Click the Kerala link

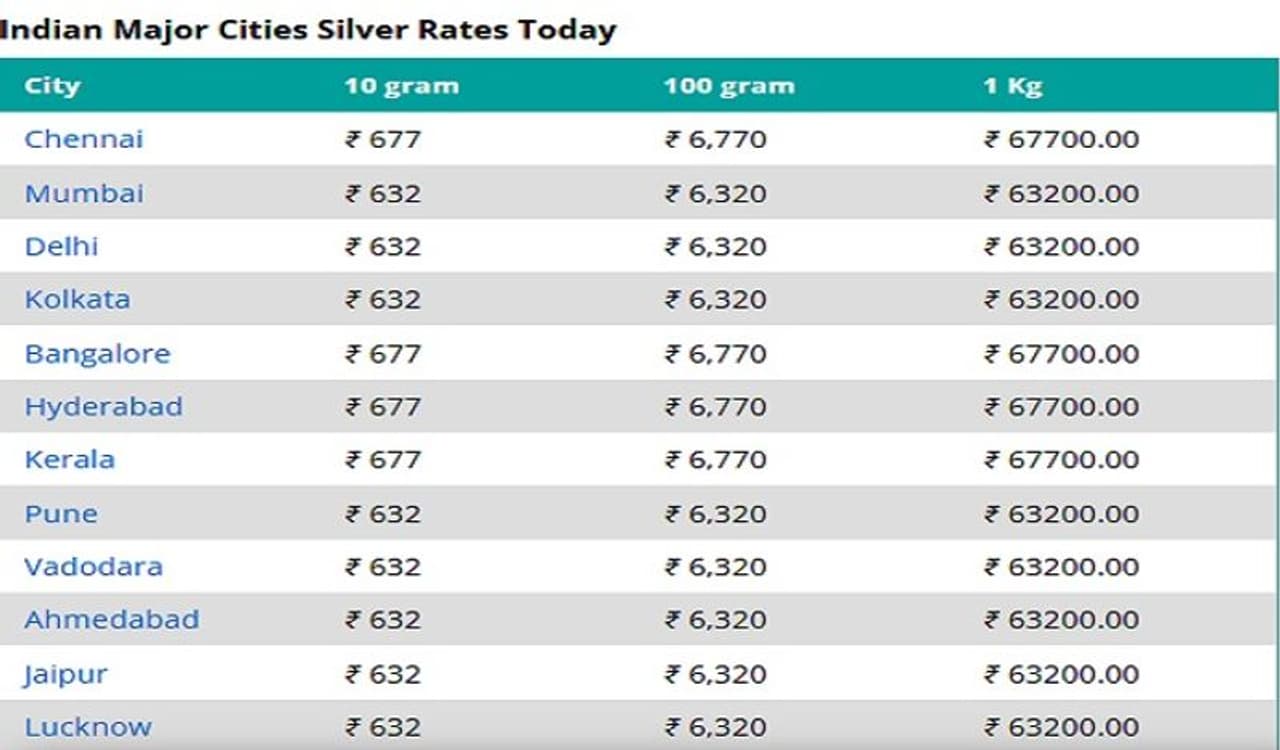pos(69,460)
